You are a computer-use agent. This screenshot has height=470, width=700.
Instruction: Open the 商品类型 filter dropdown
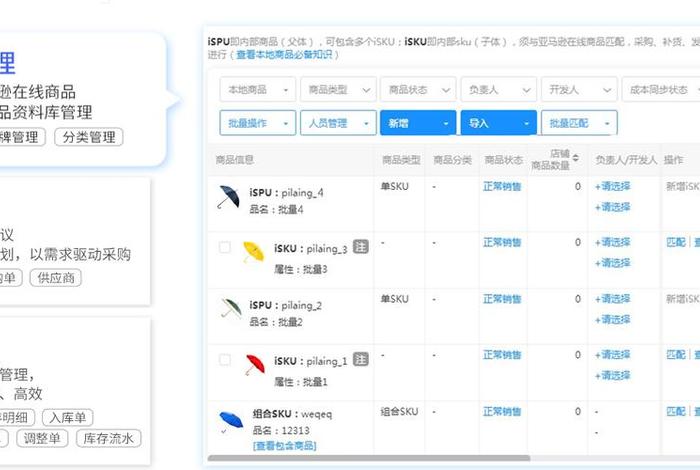pyautogui.click(x=338, y=90)
